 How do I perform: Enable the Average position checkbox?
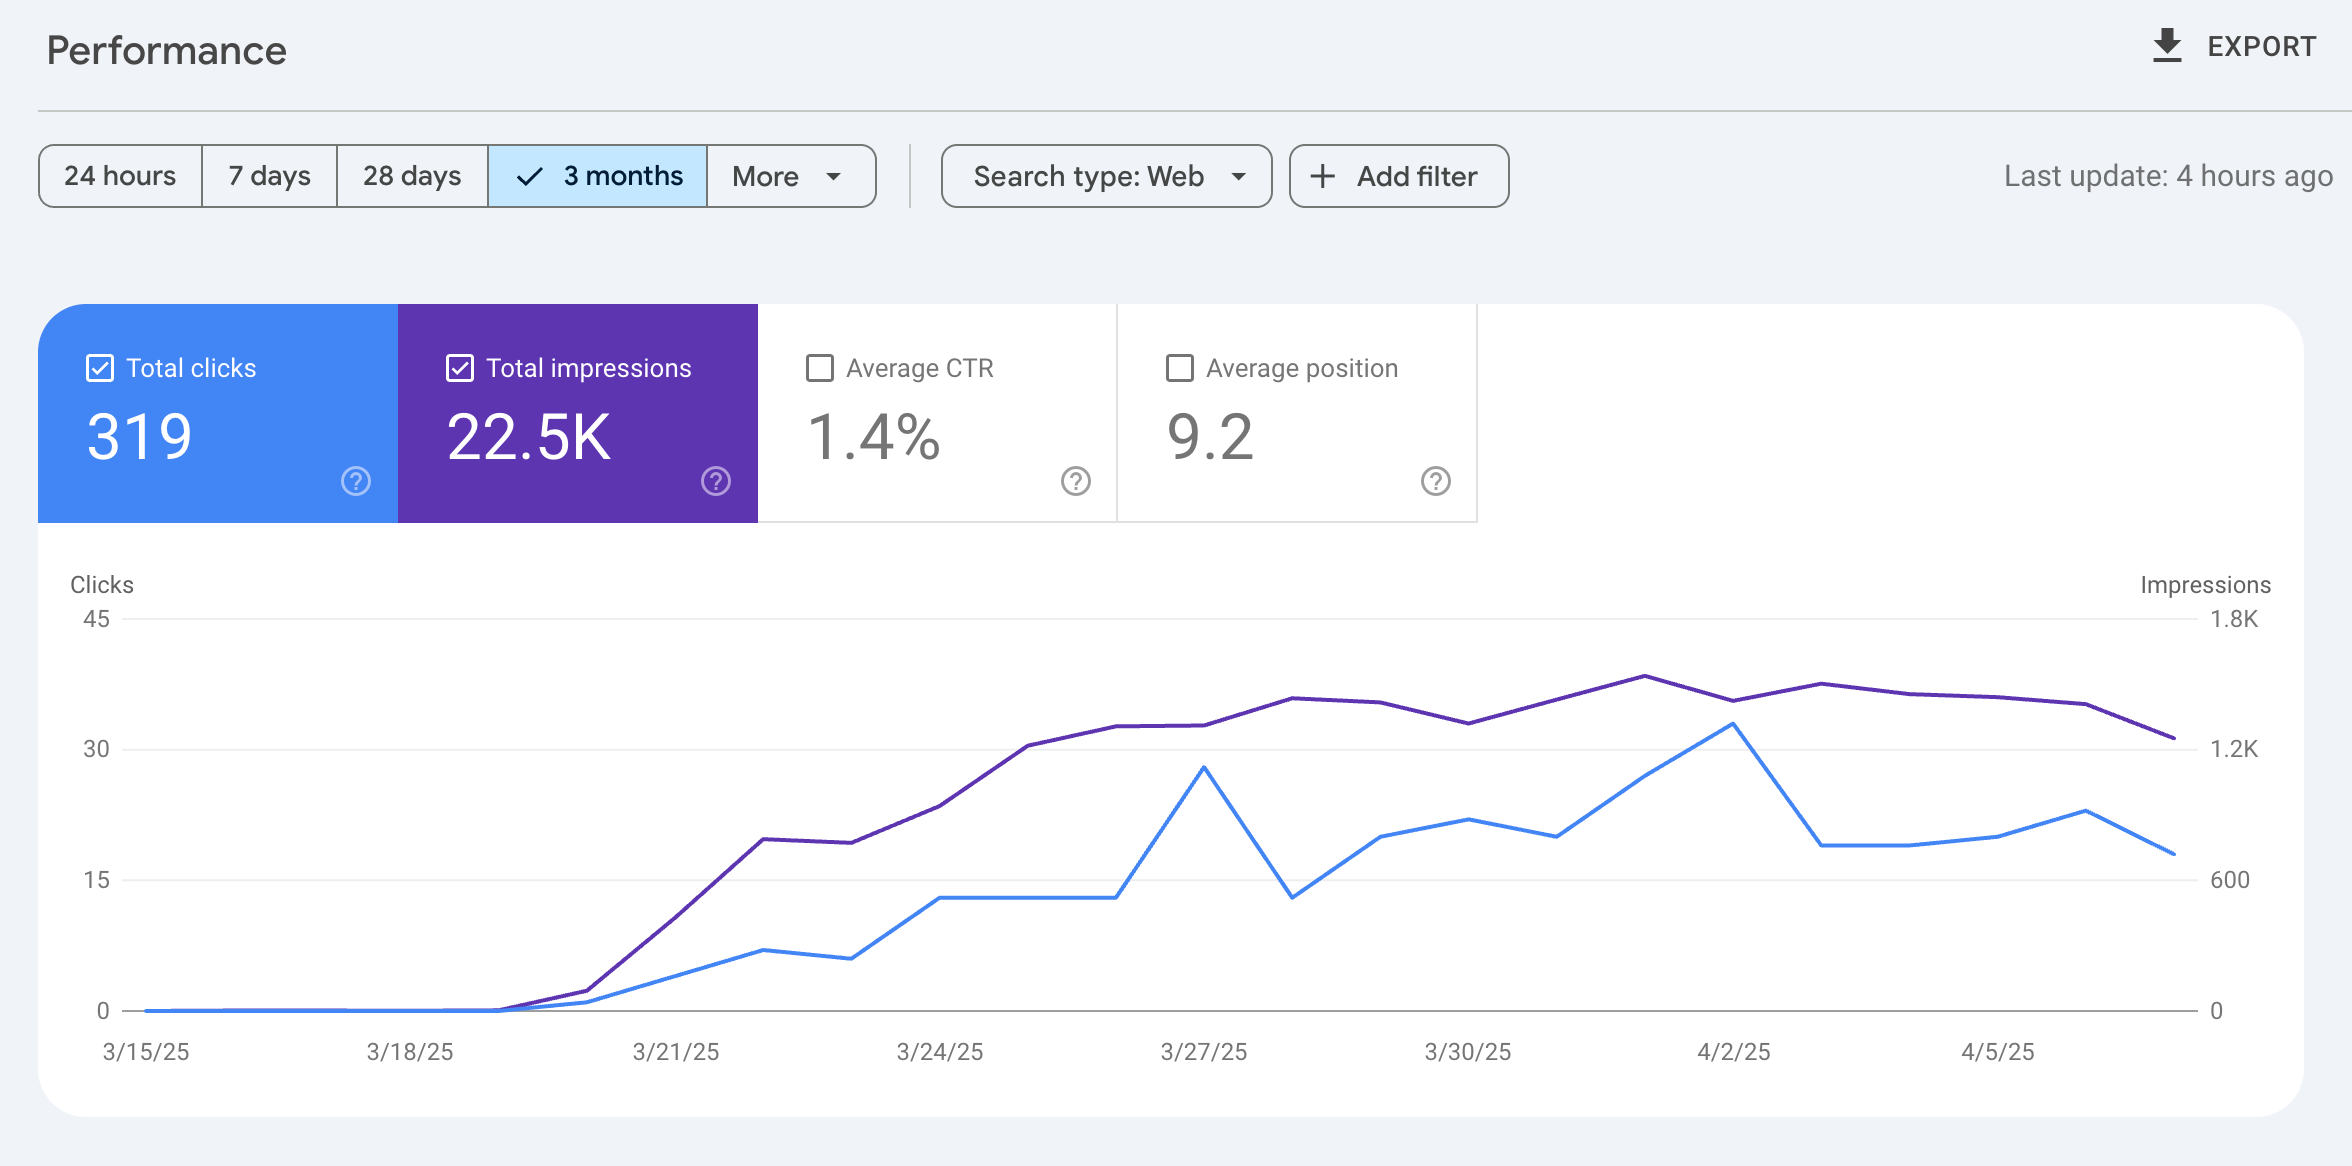[1177, 367]
